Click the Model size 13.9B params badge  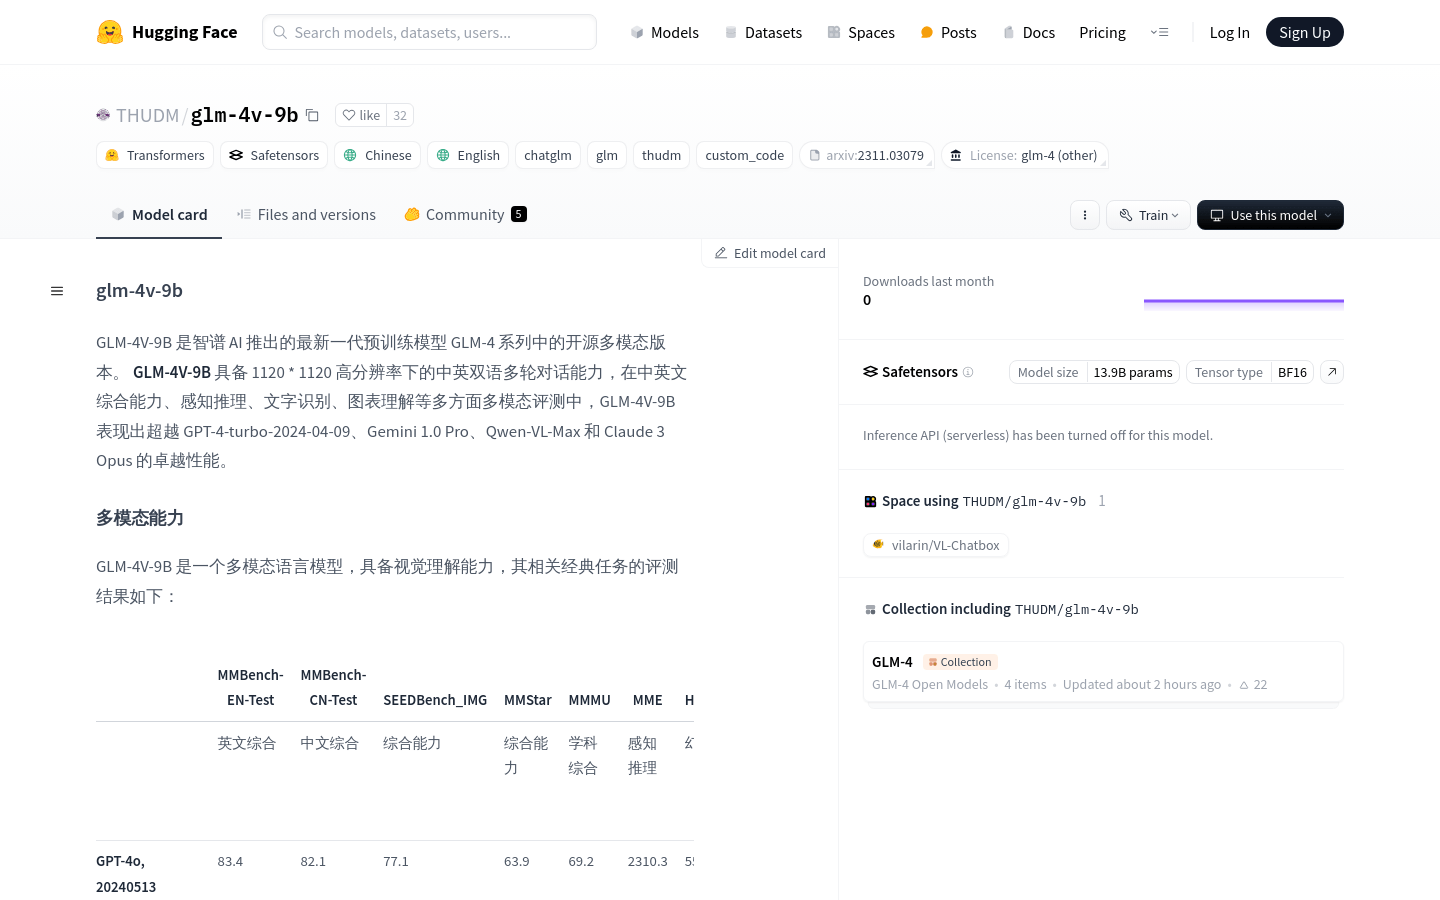(1094, 372)
